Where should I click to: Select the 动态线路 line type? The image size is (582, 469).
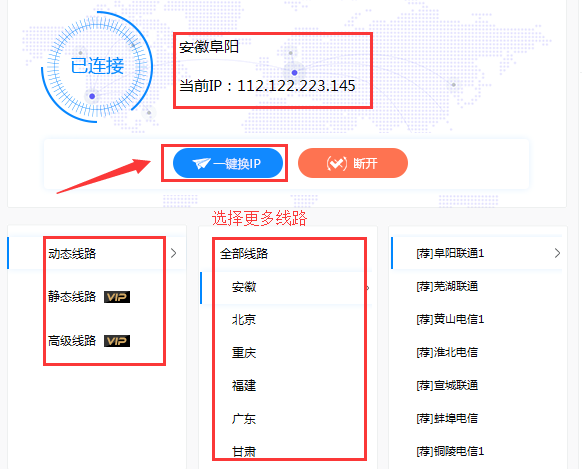(x=72, y=254)
